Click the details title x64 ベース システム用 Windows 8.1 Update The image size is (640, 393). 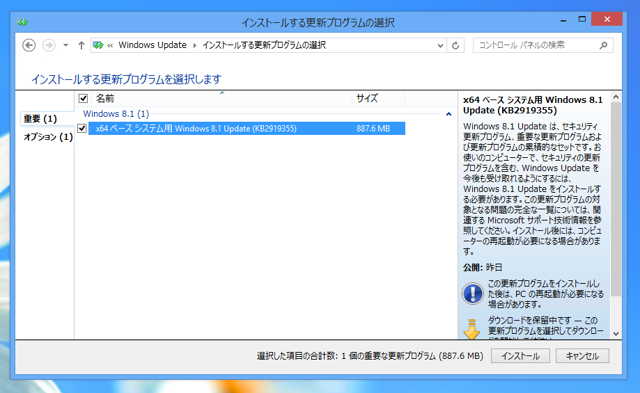click(533, 105)
